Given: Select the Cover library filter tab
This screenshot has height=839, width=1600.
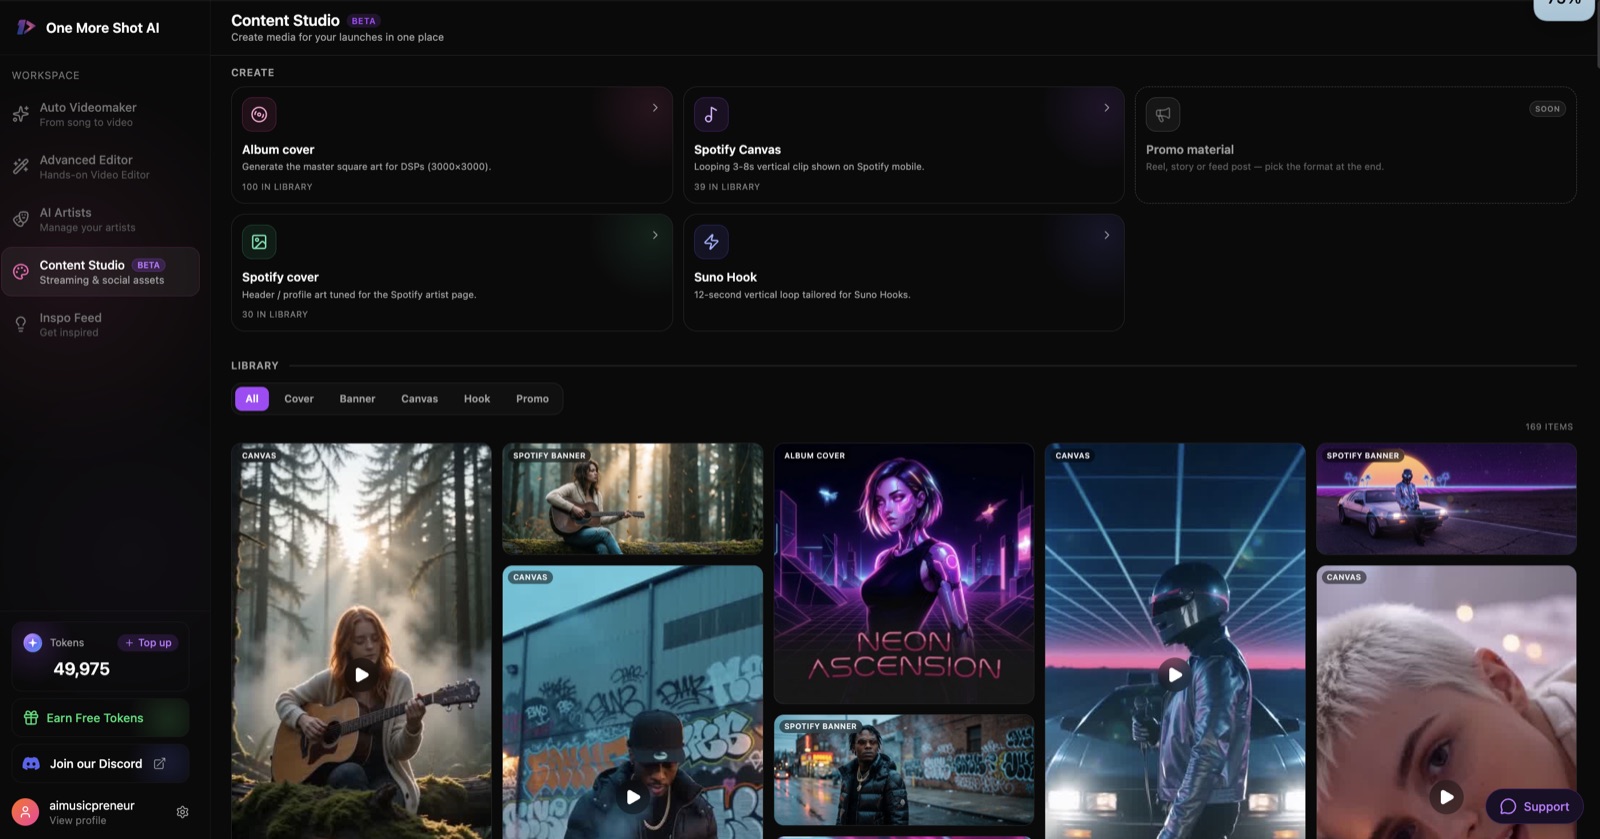Looking at the screenshot, I should [299, 399].
